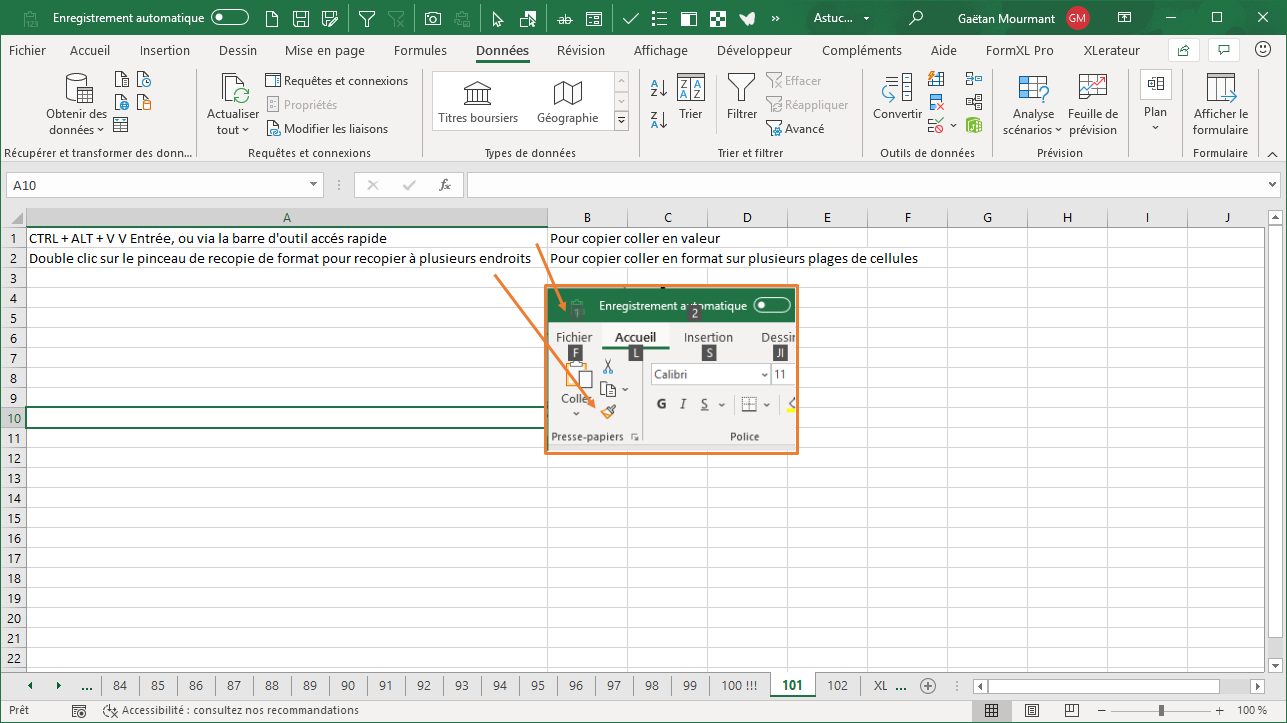This screenshot has height=723, width=1287.
Task: Switch to Normal view in status bar
Action: coord(991,711)
